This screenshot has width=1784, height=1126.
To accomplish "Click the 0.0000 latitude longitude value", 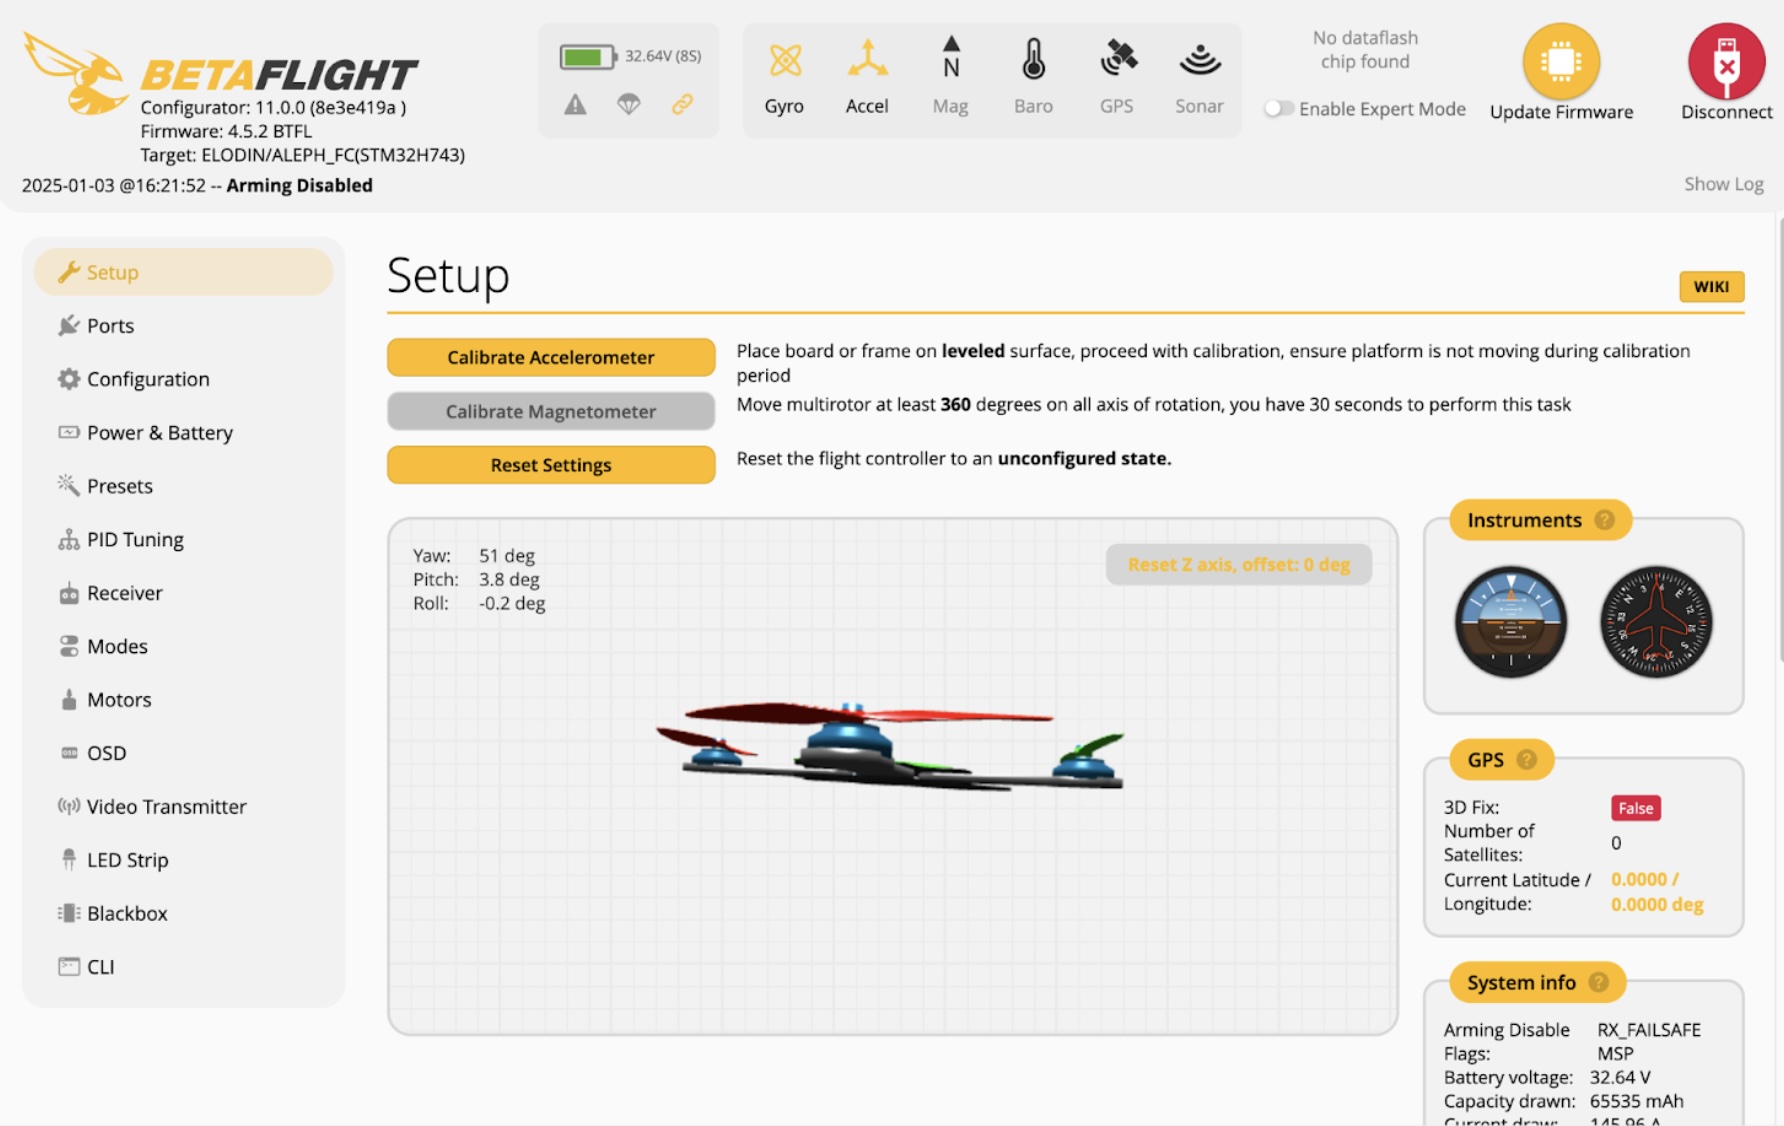I will [1657, 892].
